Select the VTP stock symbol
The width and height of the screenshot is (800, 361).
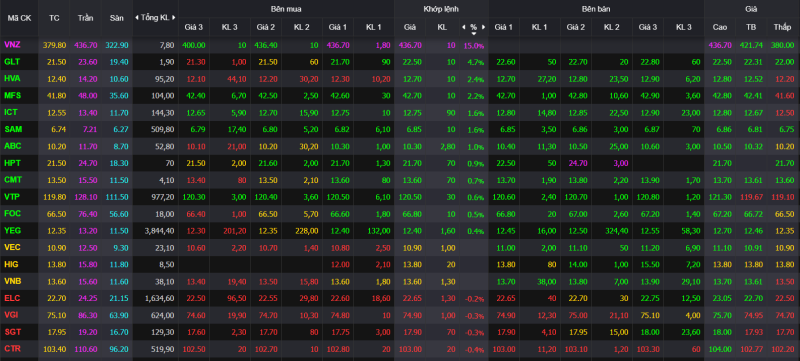12,197
